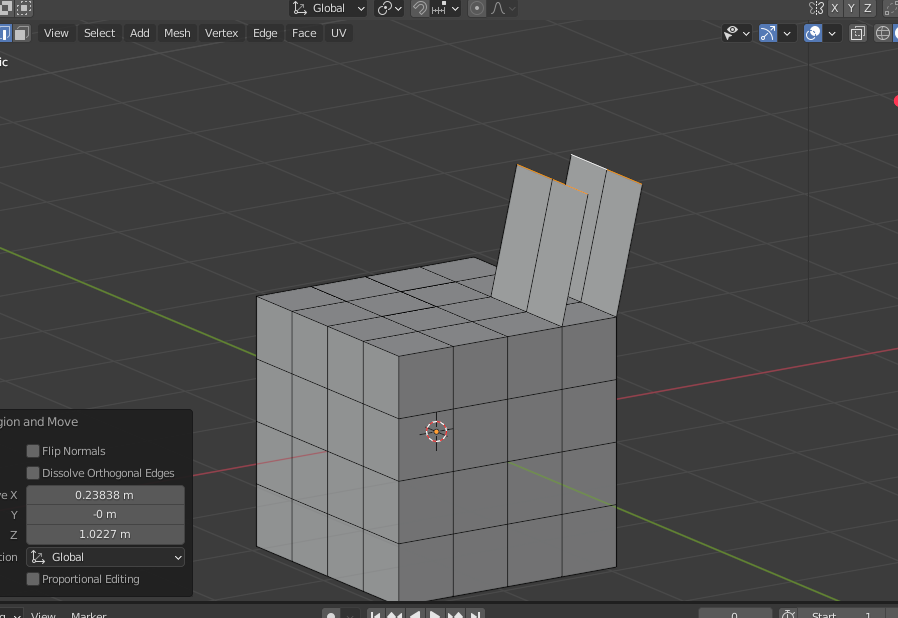
Task: Expand the gizmo options dropdown arrow
Action: (x=787, y=33)
